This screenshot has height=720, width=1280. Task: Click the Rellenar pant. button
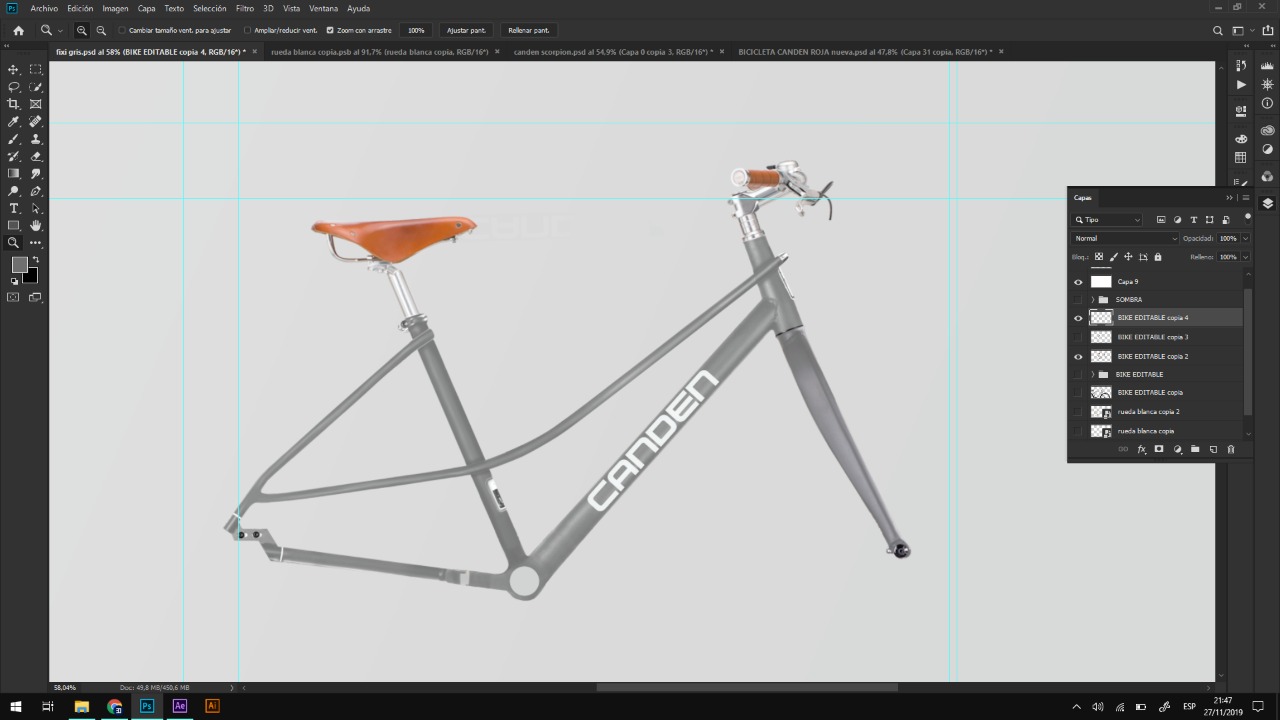[x=528, y=30]
